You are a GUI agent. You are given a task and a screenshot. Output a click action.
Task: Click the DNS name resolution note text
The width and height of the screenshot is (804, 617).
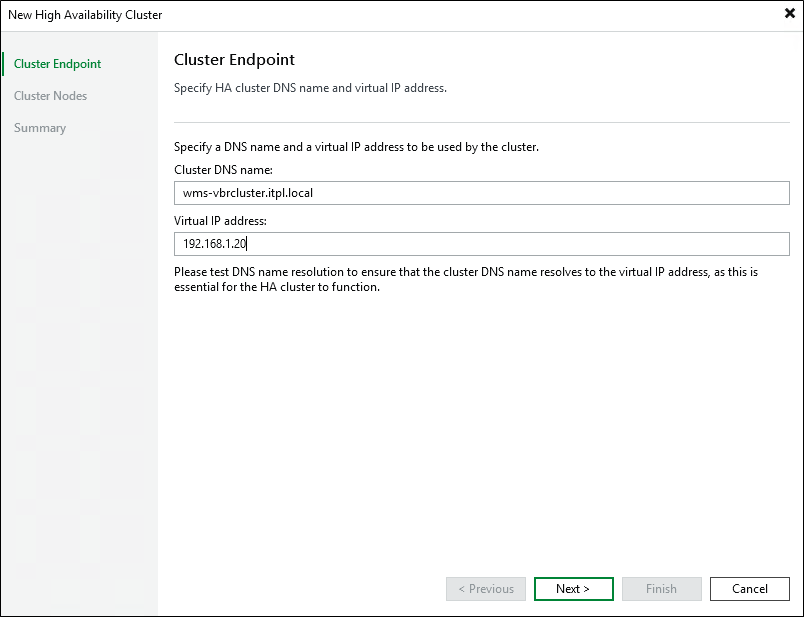[480, 280]
